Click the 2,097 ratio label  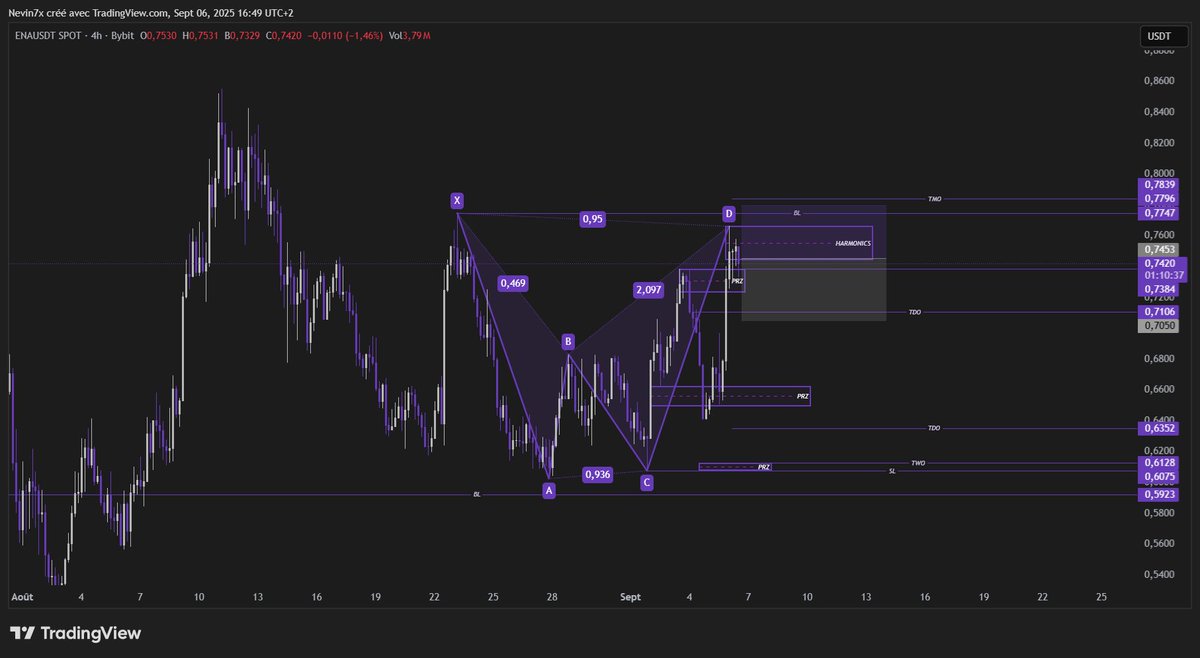click(648, 290)
